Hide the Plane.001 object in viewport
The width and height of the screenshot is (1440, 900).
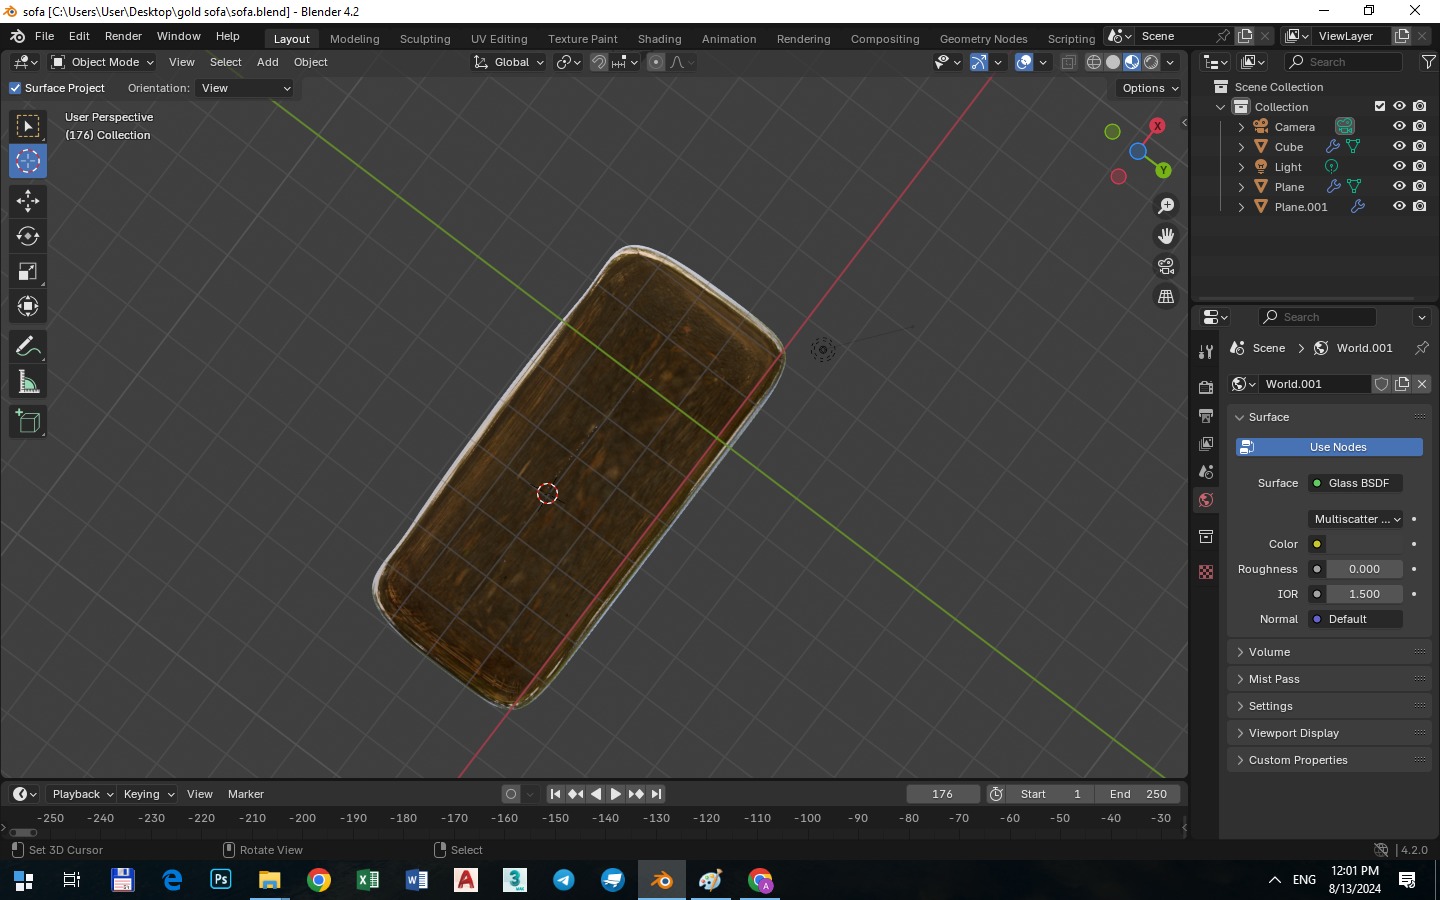[1399, 206]
